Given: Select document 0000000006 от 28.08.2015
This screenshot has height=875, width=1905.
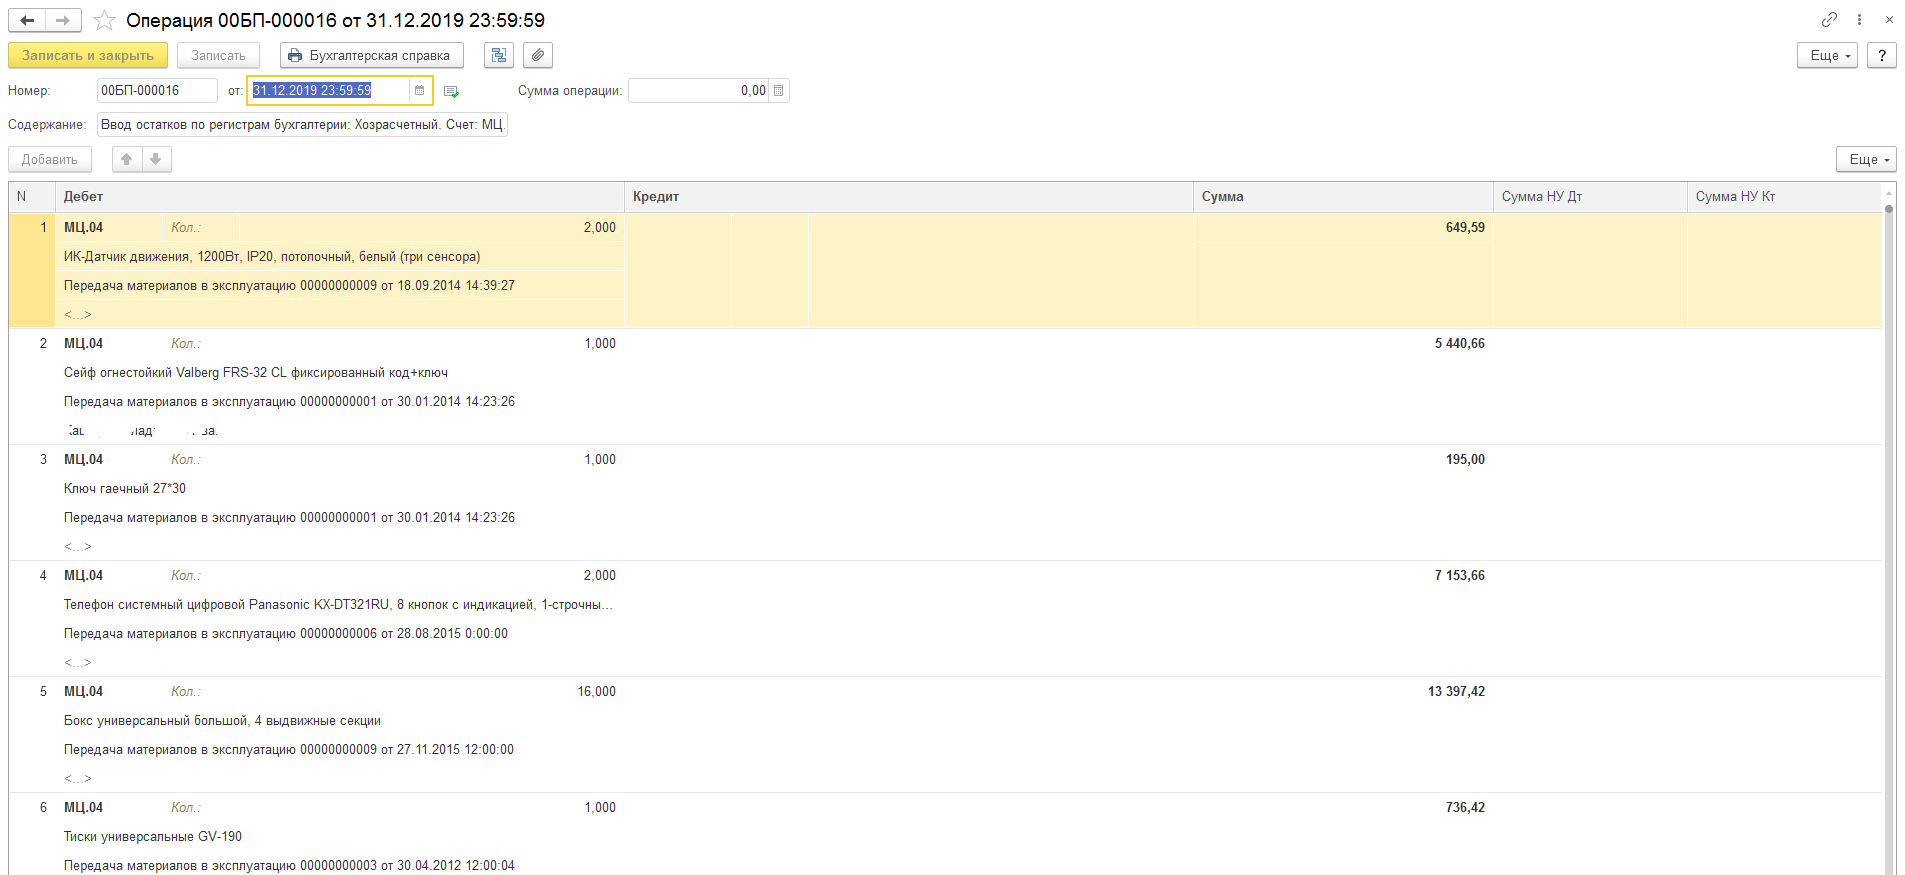Looking at the screenshot, I should click(x=340, y=634).
